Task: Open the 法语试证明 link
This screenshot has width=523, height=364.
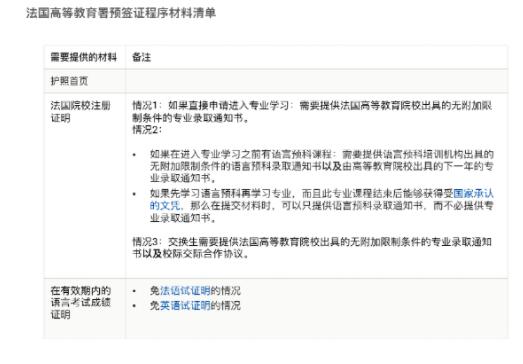Action: tap(185, 291)
